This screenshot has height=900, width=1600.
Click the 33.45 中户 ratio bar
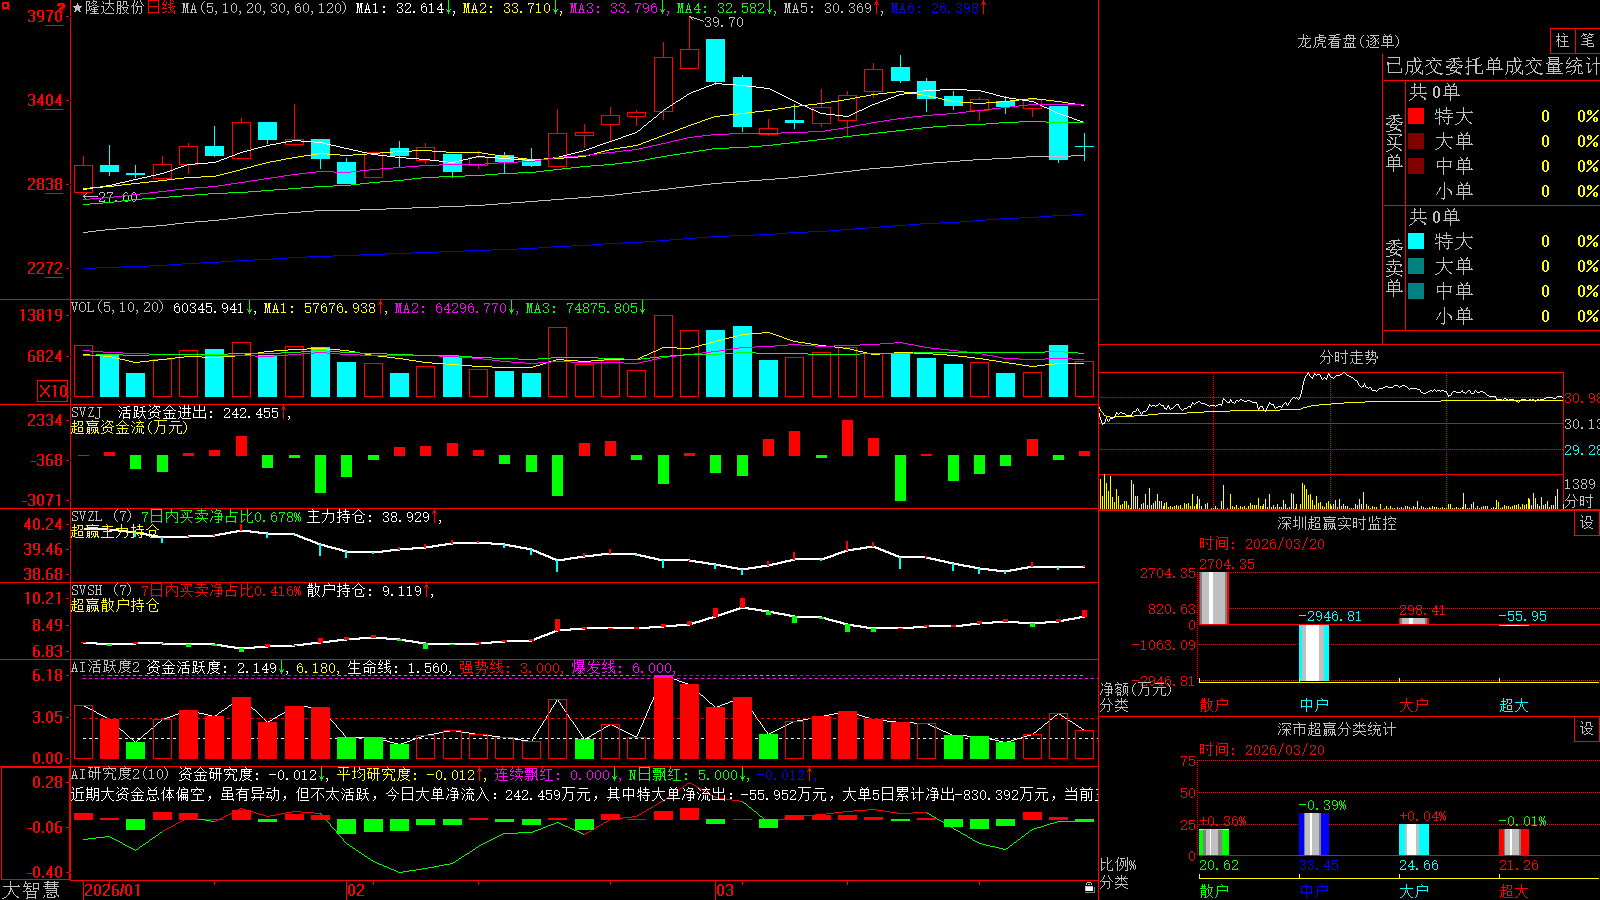pos(1314,834)
